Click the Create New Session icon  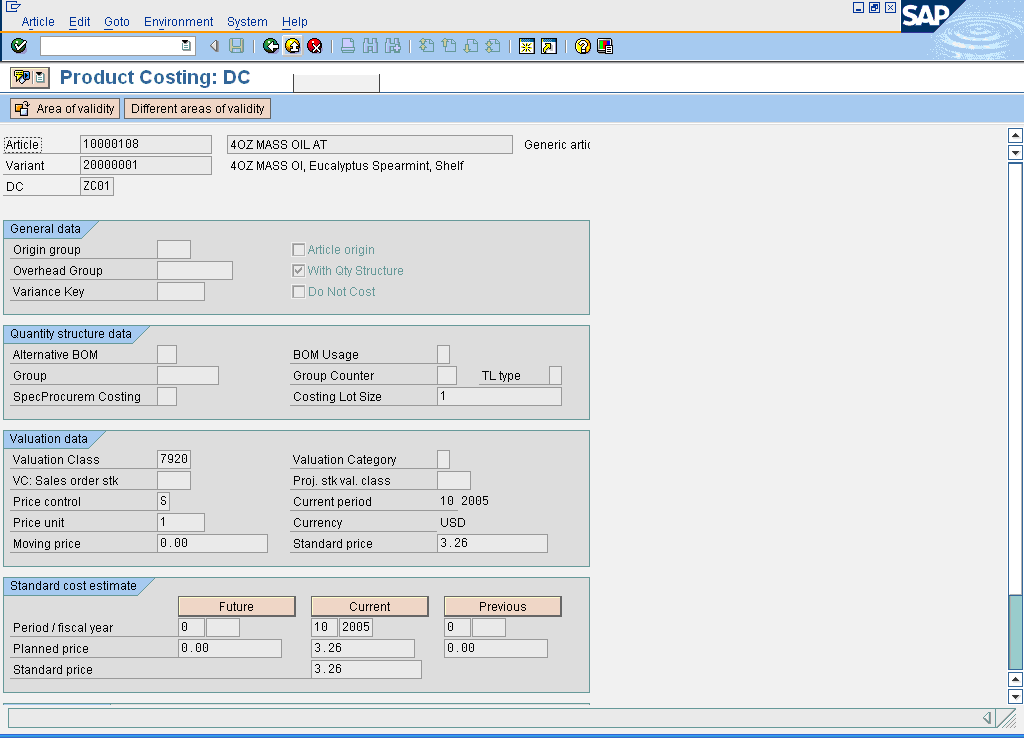[x=526, y=46]
